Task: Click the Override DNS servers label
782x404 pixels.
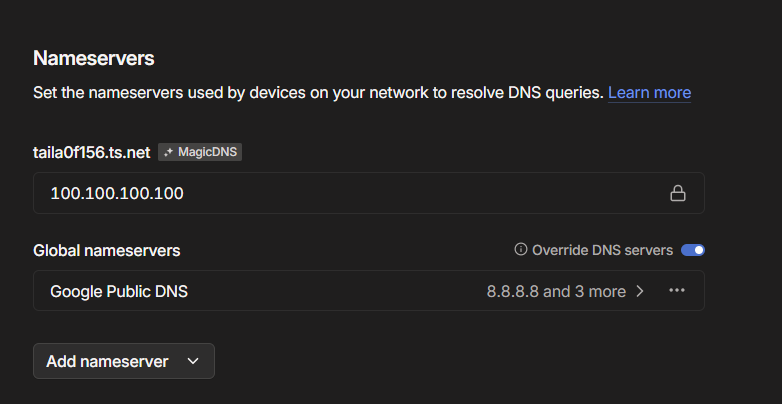Action: pos(602,250)
